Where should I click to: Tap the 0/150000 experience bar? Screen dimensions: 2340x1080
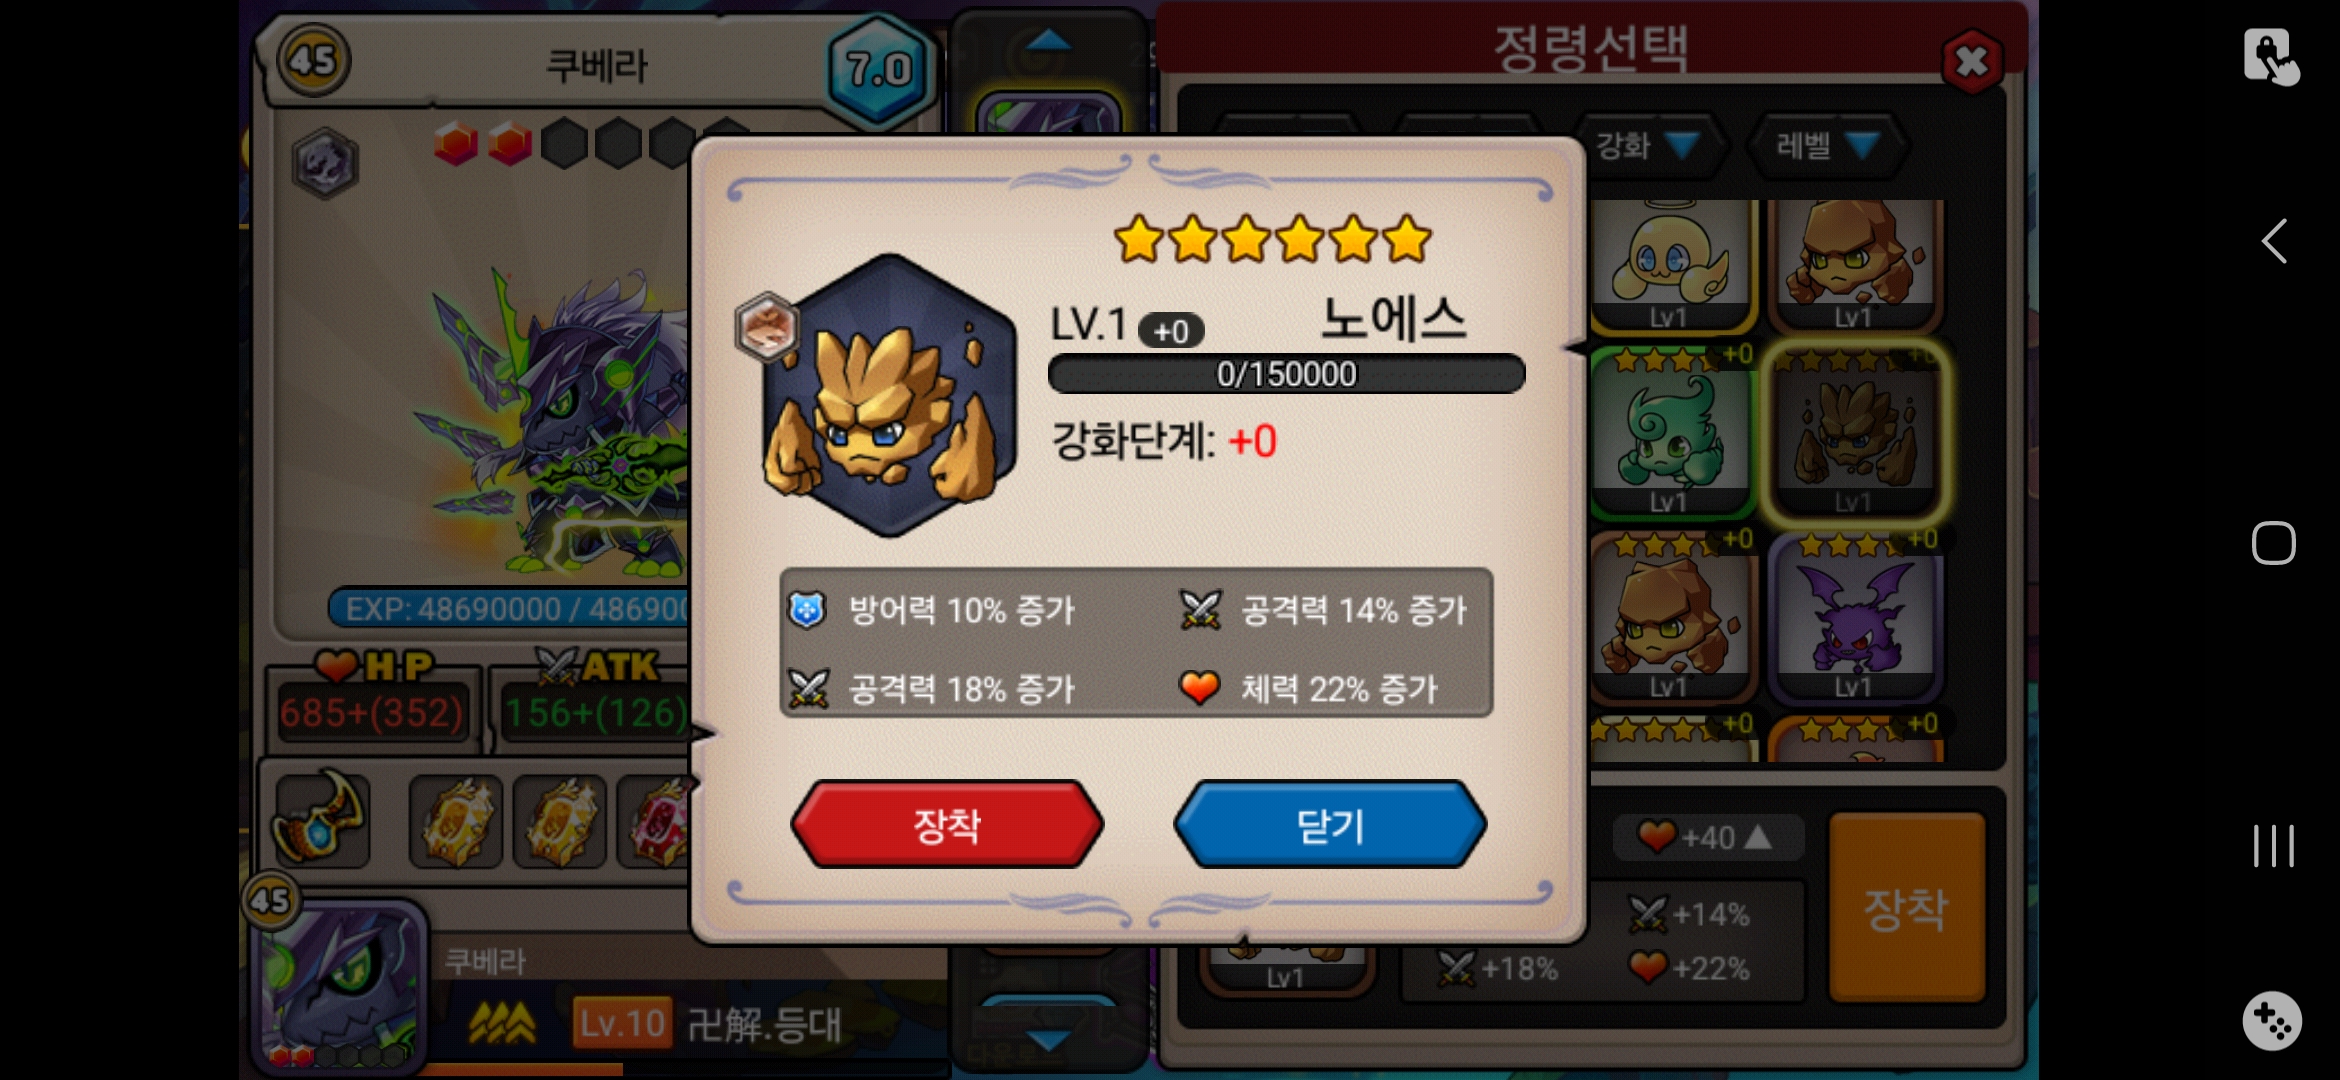1286,374
